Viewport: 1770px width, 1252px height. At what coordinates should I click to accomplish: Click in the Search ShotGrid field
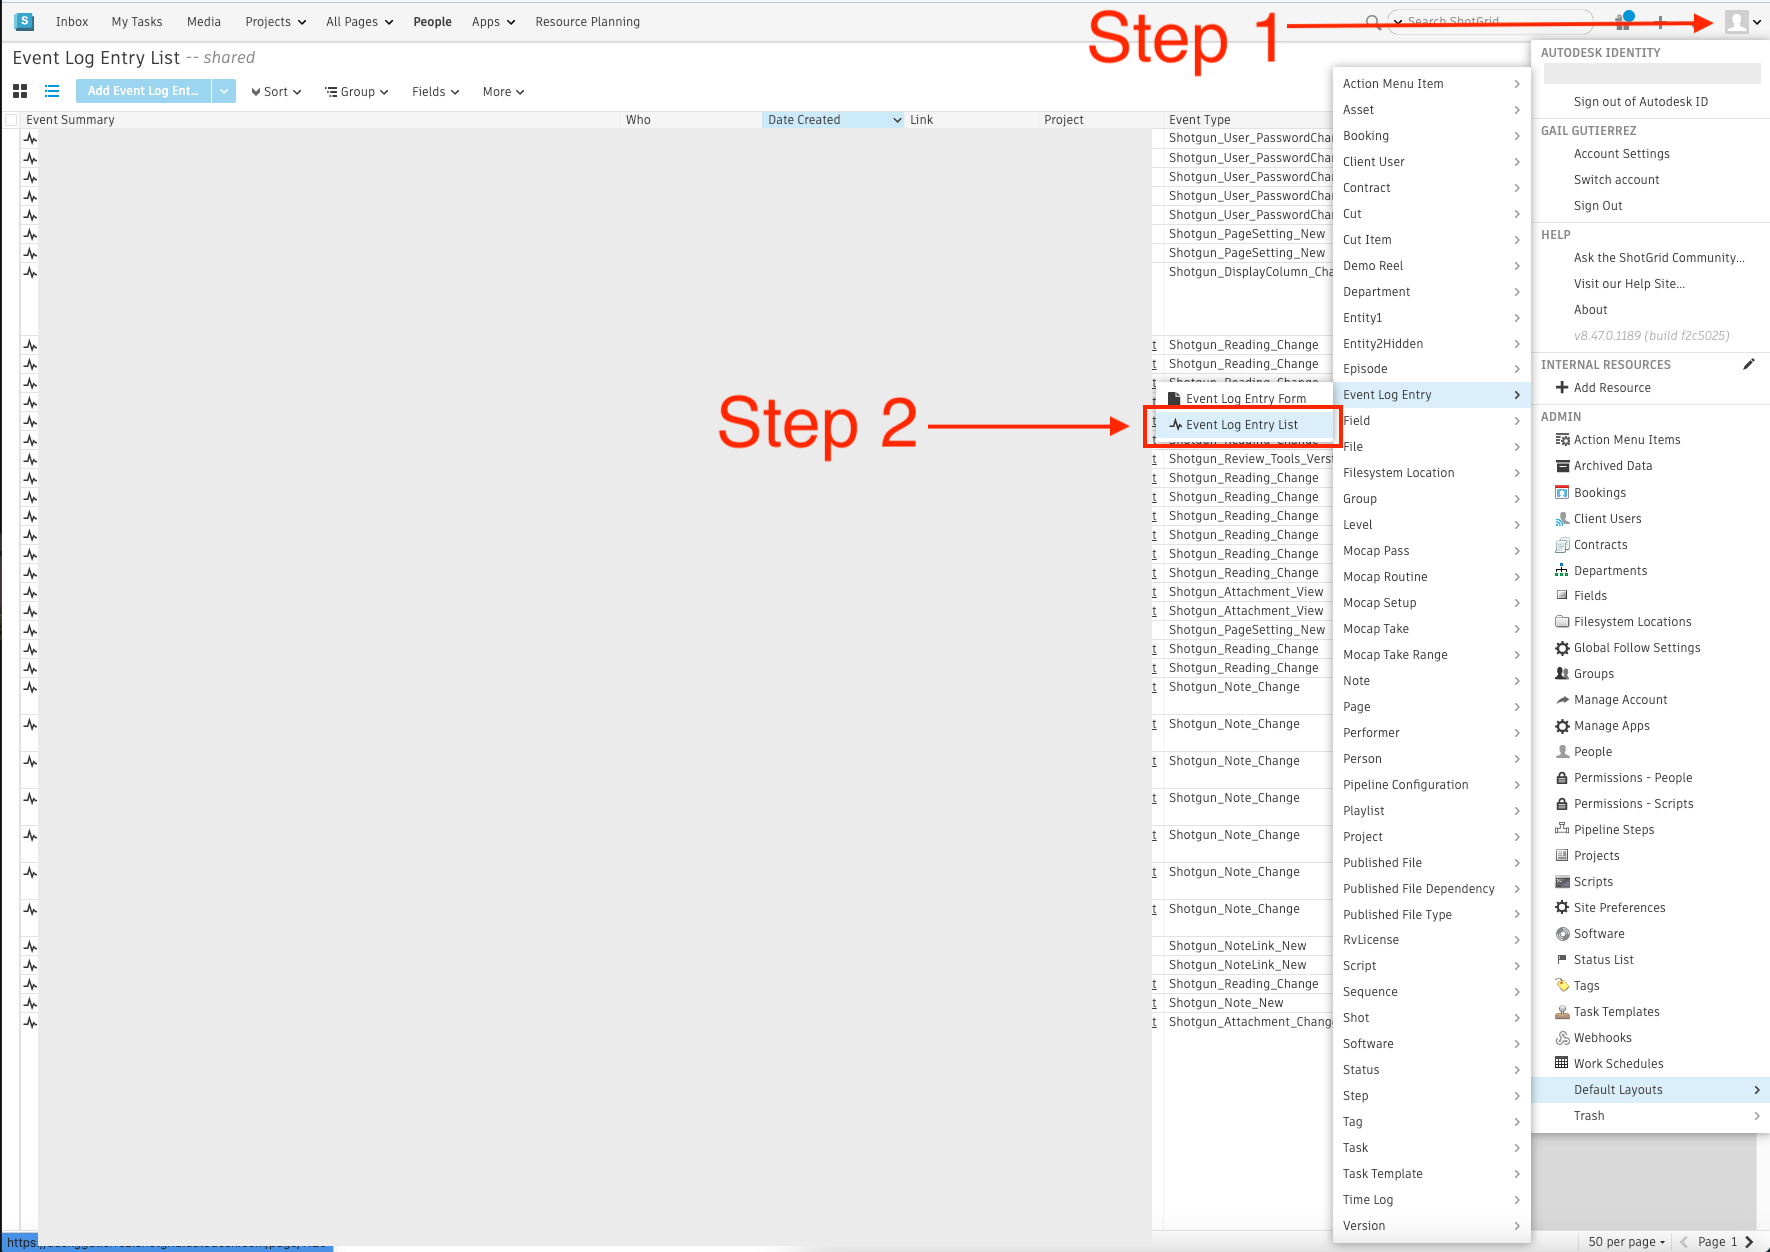tap(1490, 22)
